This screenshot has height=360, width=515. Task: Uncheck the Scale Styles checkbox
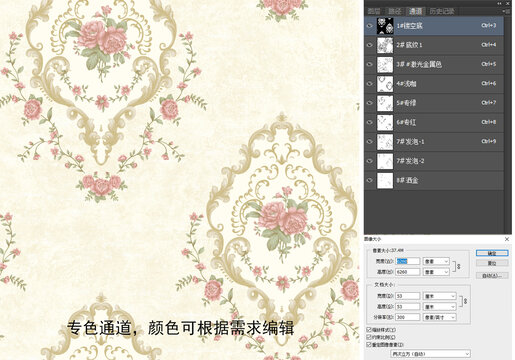[x=369, y=330]
